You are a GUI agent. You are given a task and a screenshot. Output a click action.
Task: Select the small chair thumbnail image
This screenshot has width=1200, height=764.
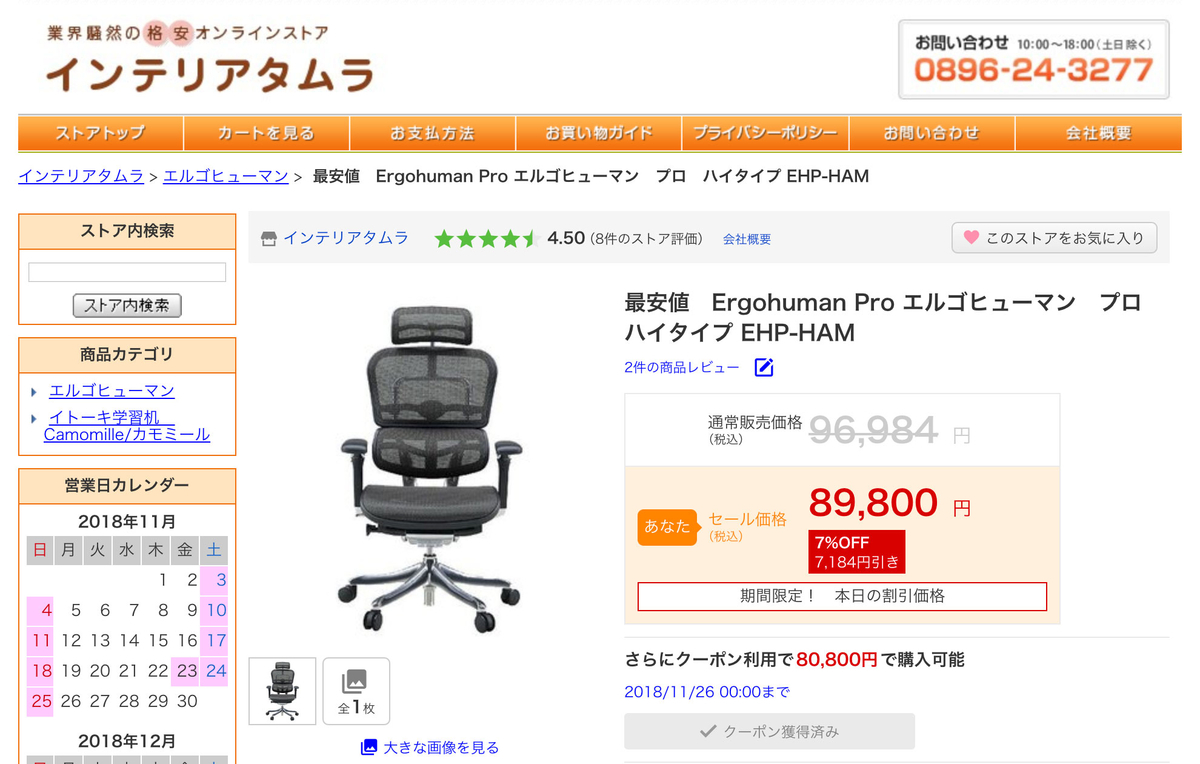282,691
